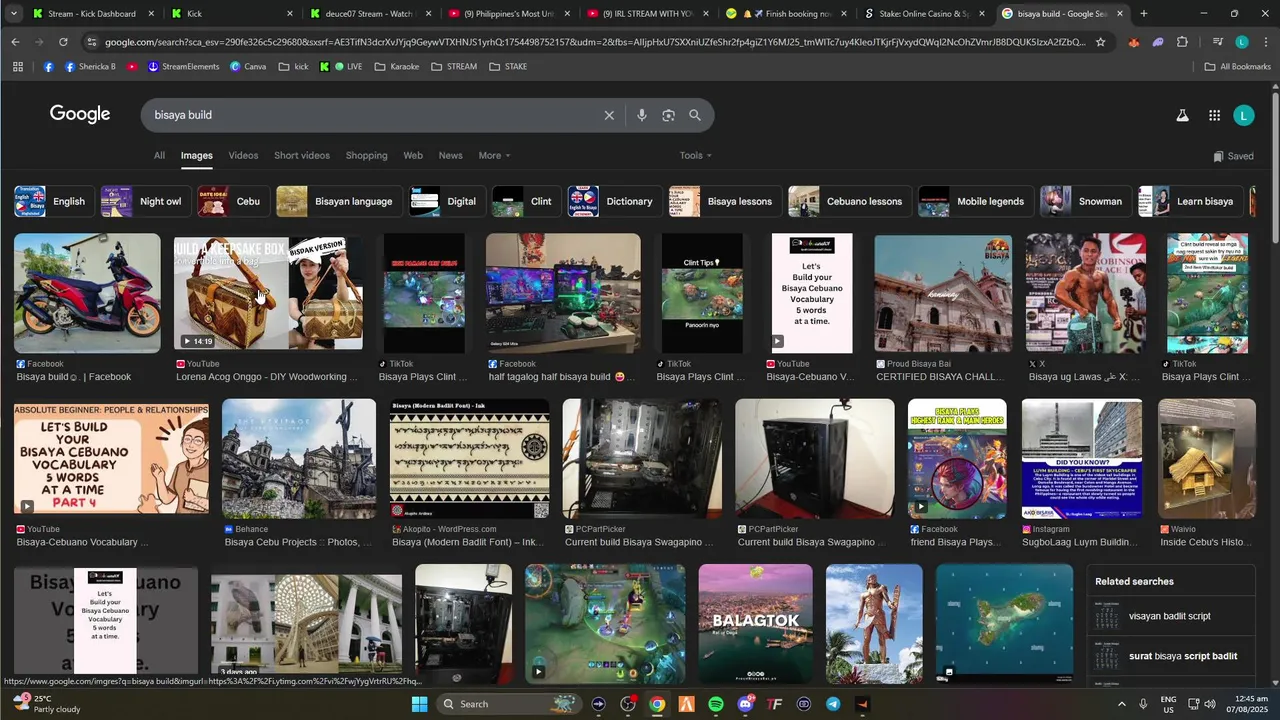Click the magnifying glass search icon
1280x720 pixels.
[695, 115]
